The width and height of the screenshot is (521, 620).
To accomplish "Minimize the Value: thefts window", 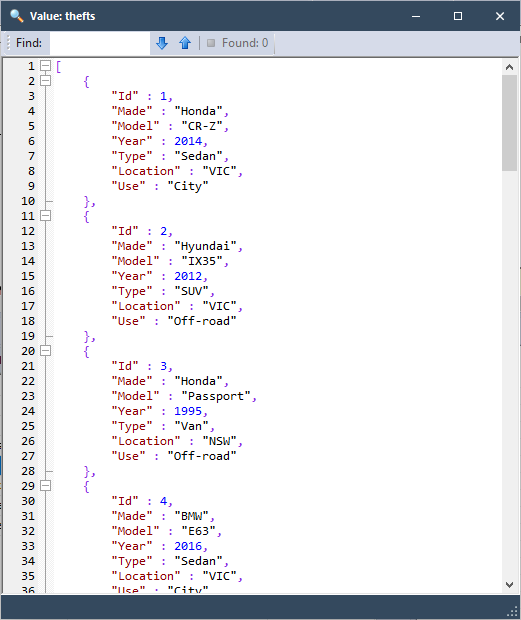I will click(416, 16).
